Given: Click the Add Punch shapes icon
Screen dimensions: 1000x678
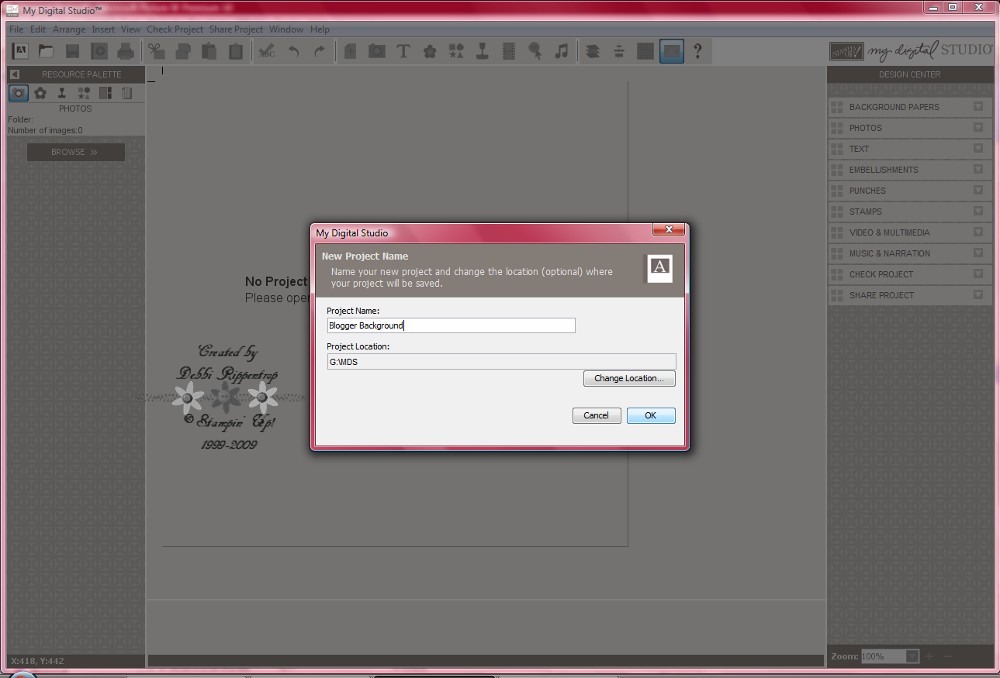Looking at the screenshot, I should click(456, 51).
